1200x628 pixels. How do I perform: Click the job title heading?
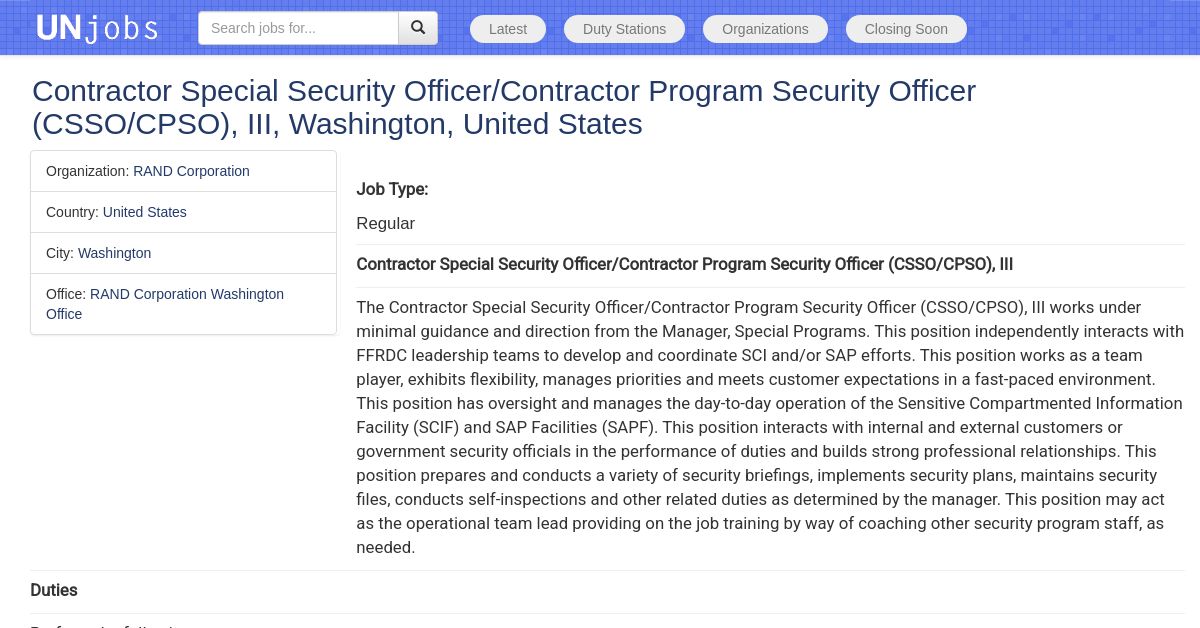503,107
